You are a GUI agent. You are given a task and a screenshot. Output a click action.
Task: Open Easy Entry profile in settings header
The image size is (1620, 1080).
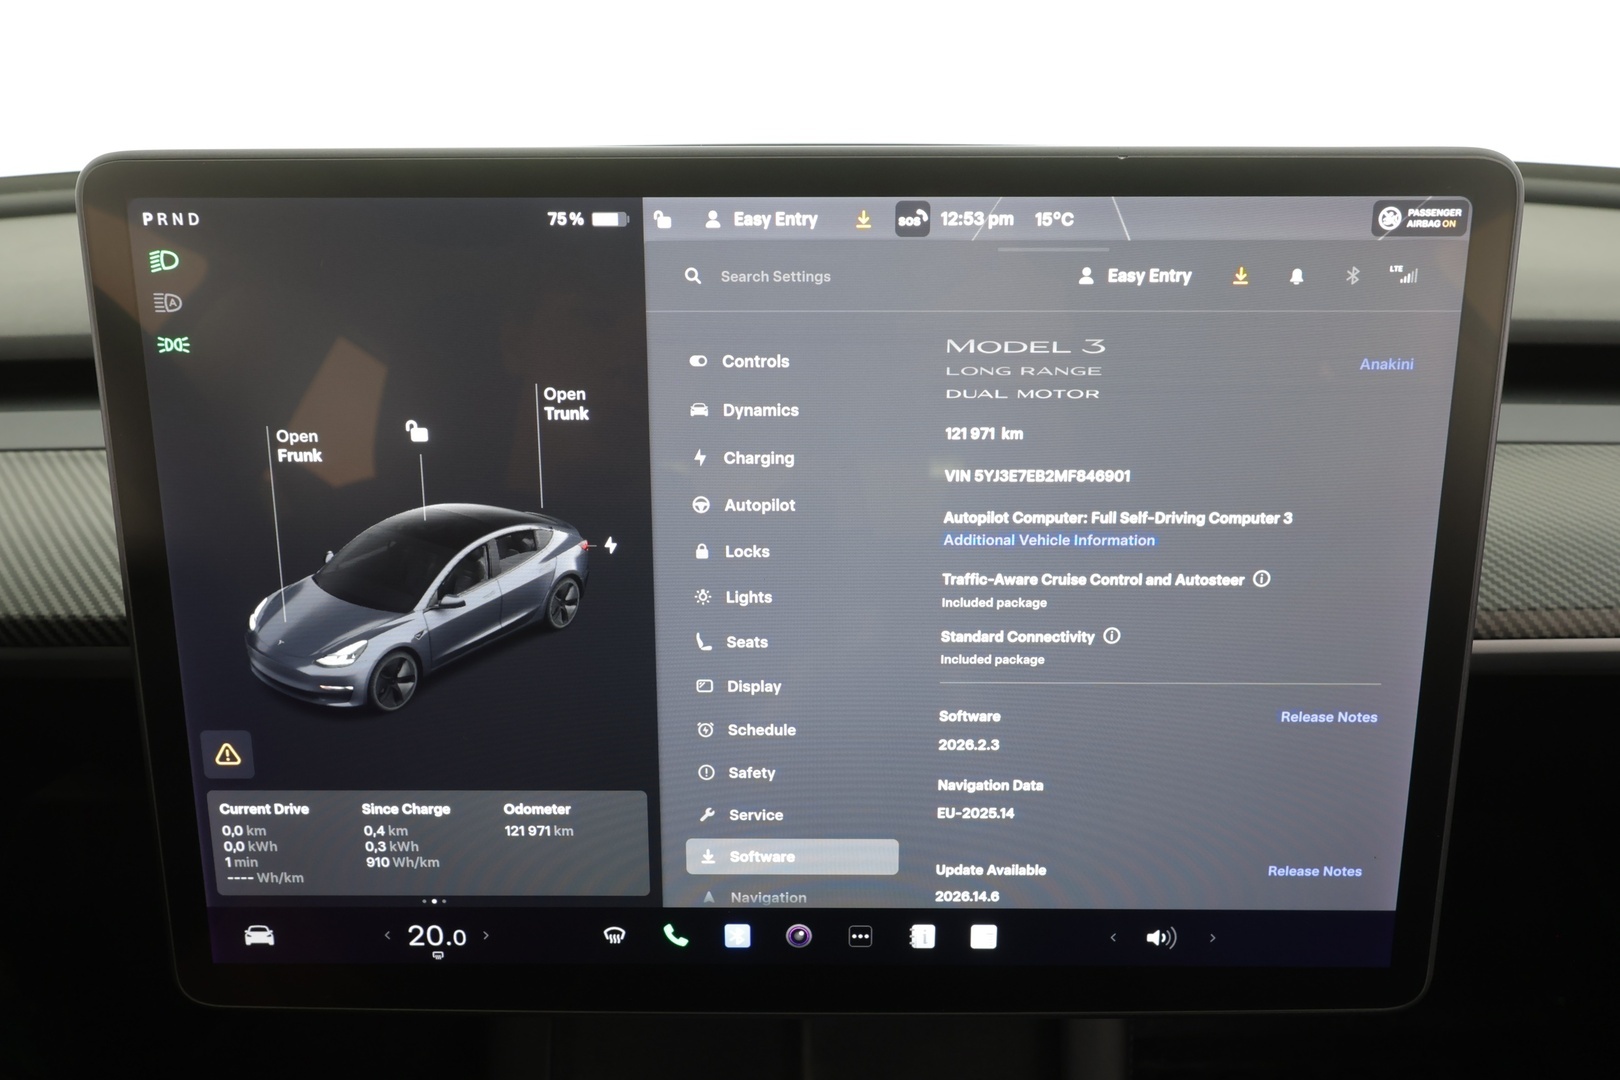[x=1135, y=276]
